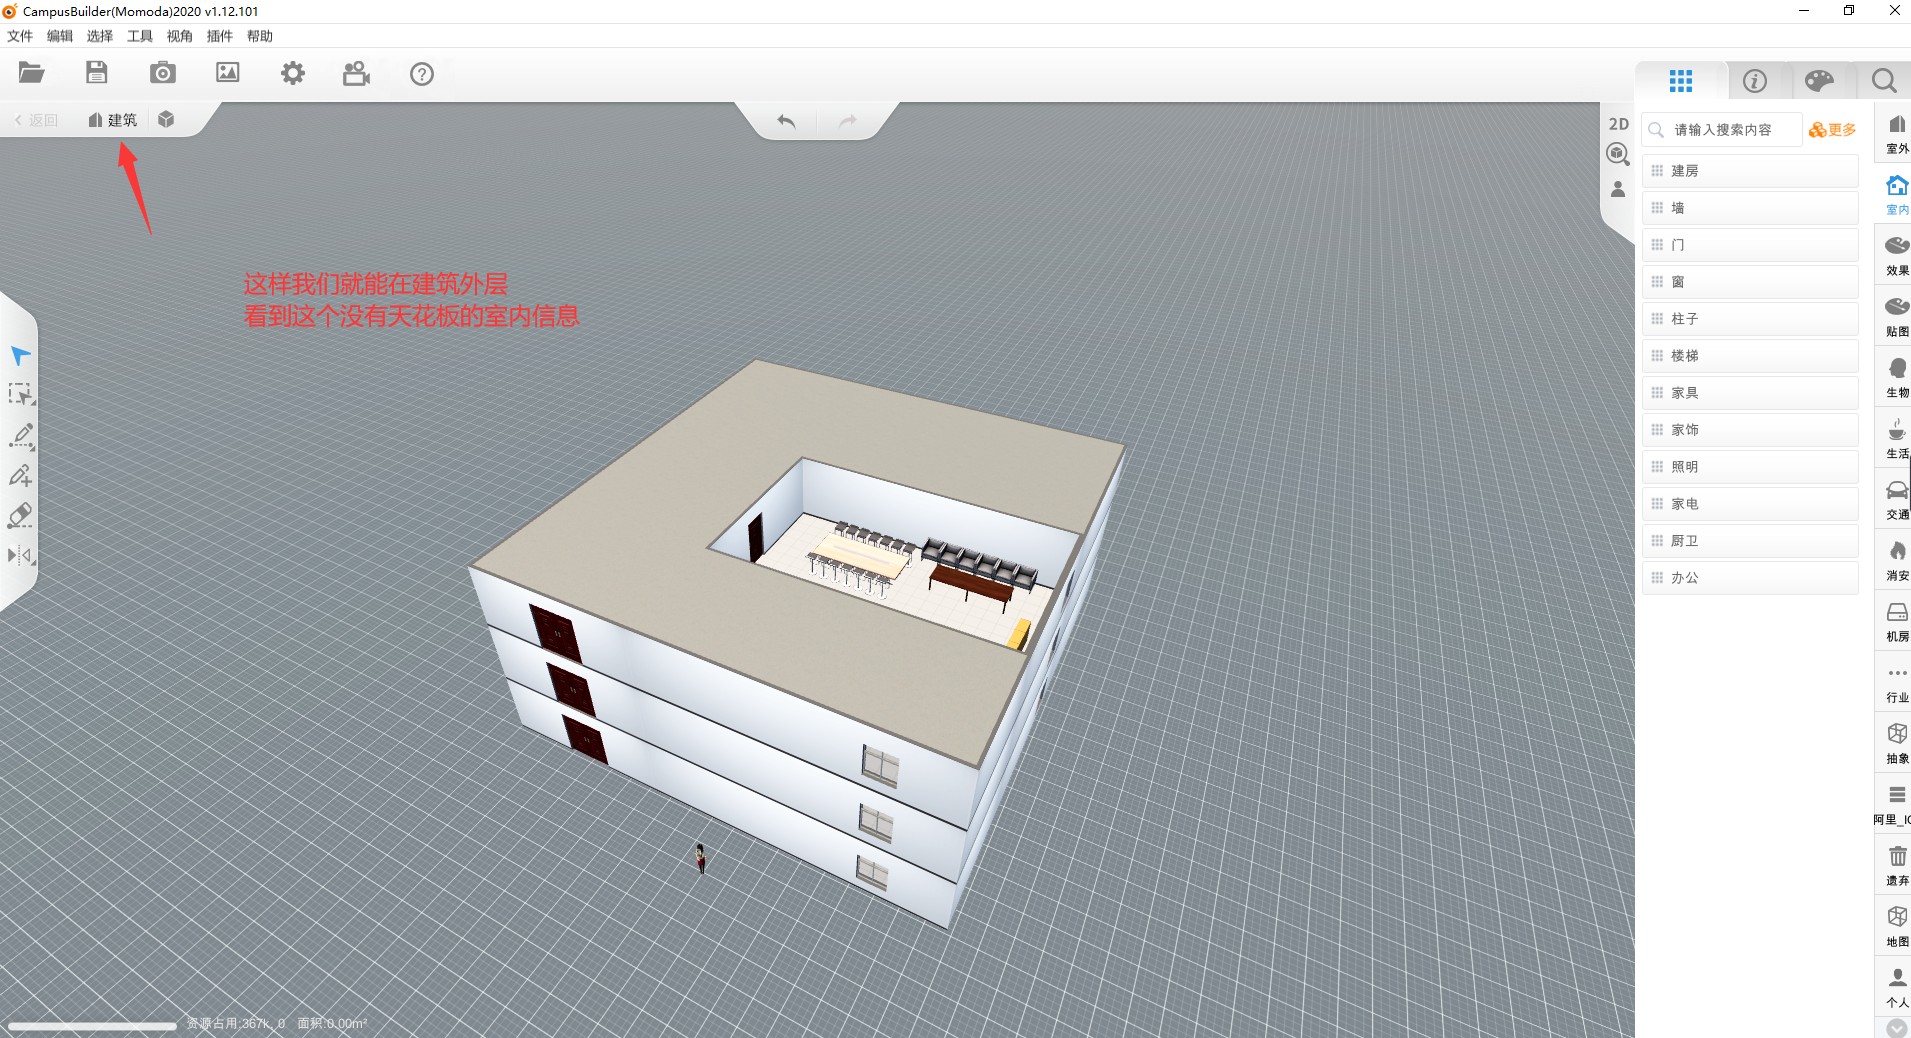
Task: Enter first-person view with person icon
Action: coord(1618,189)
